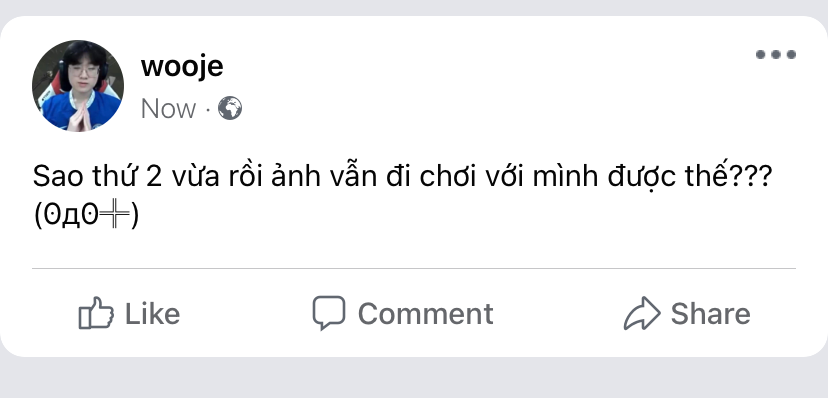Click the gray background below the post card
Screen dimensions: 828x398
tap(414, 378)
